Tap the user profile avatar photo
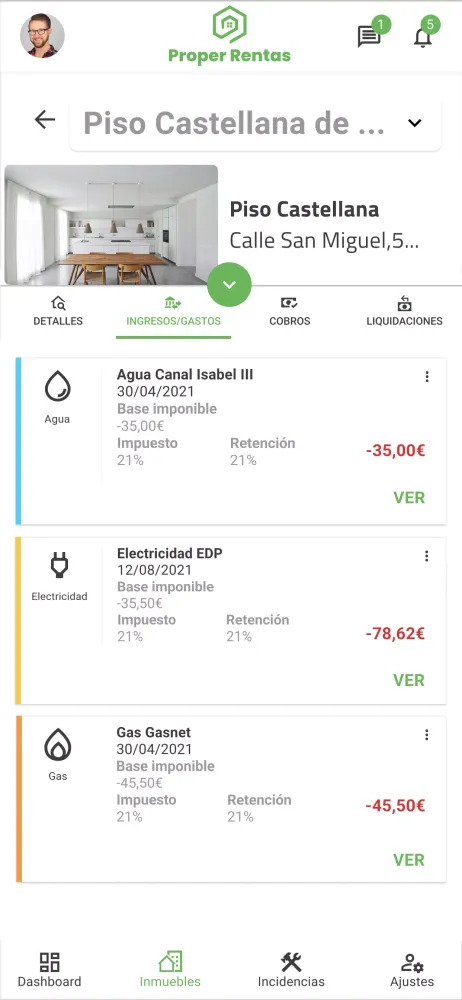Viewport: 462px width, 1000px height. pos(43,36)
